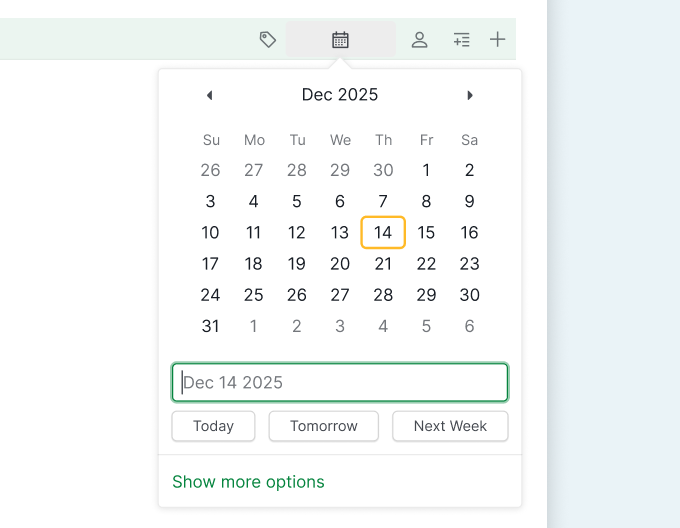680x528 pixels.
Task: Click the person assignee icon
Action: click(420, 40)
